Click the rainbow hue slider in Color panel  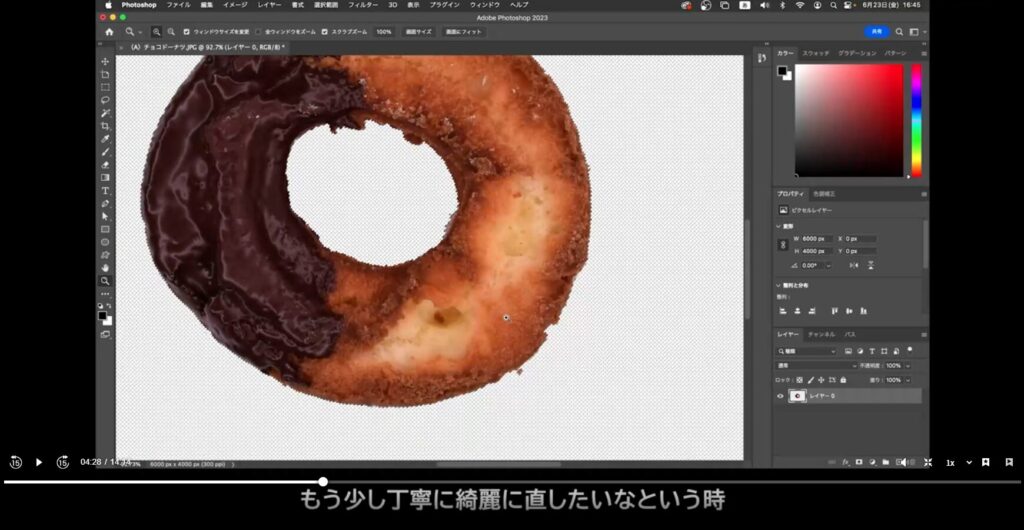click(916, 120)
